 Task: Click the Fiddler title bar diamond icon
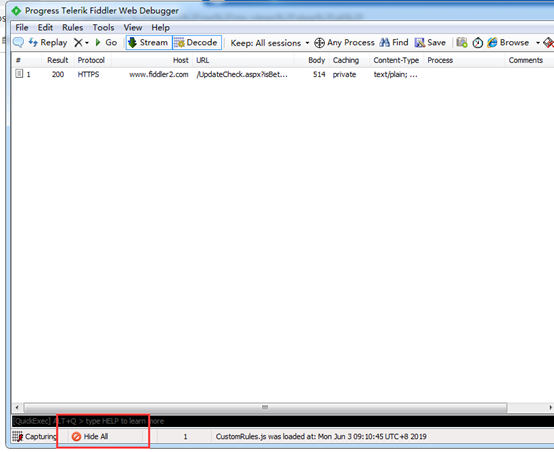(x=16, y=11)
